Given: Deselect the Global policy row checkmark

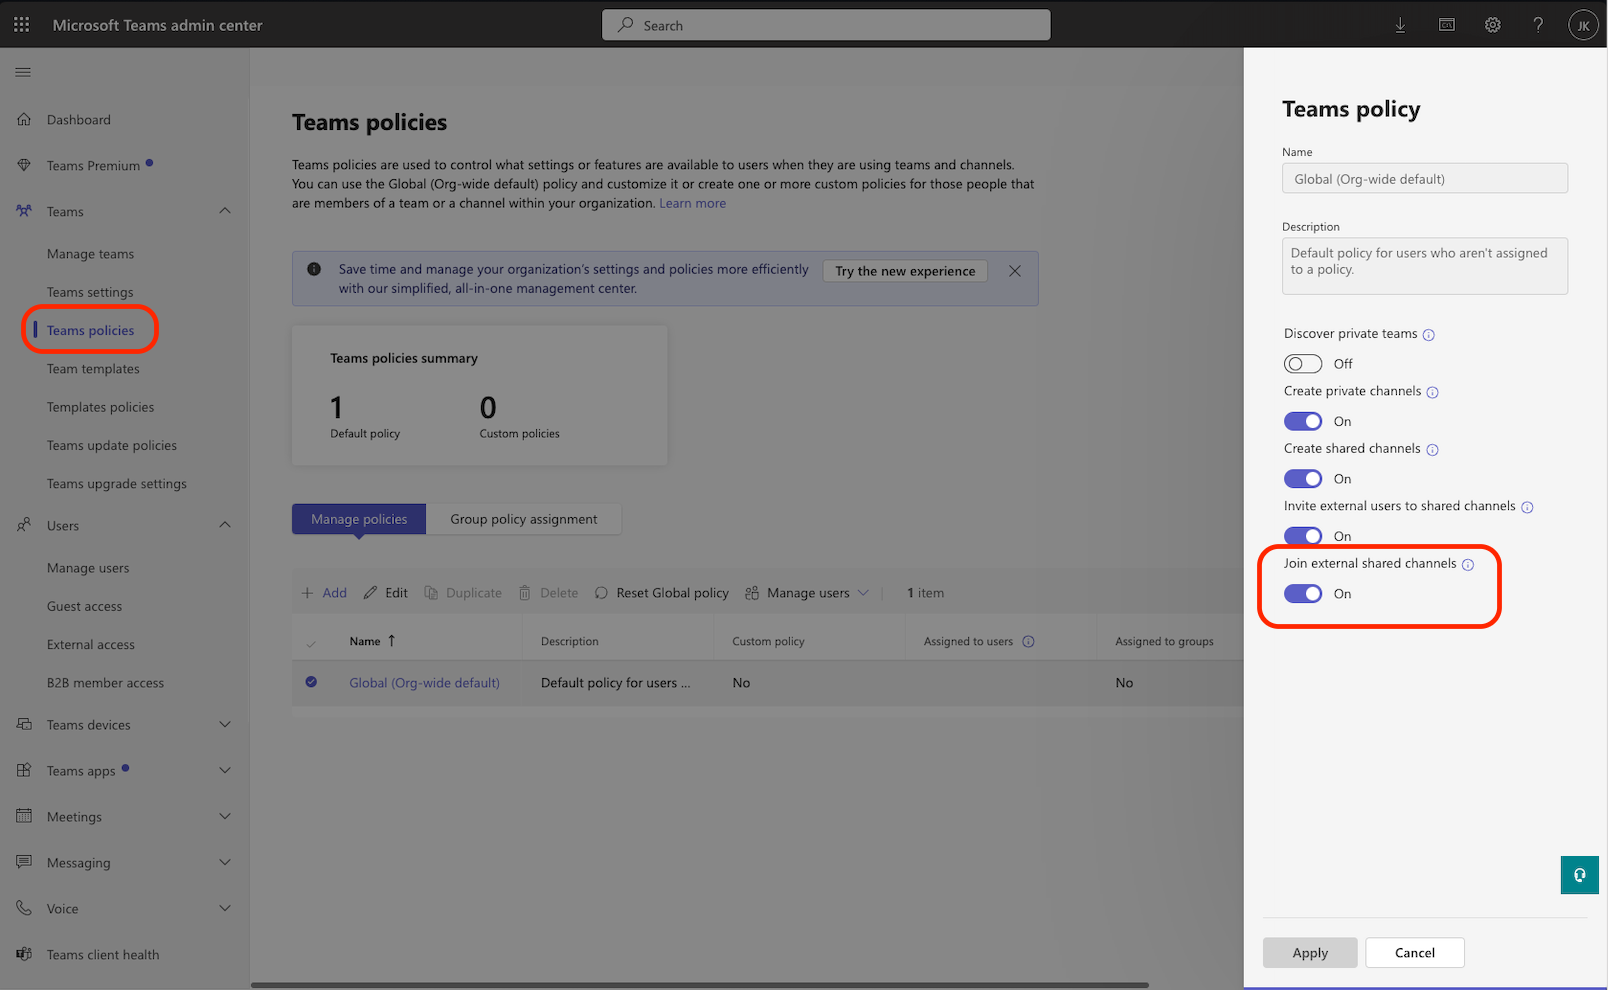Looking at the screenshot, I should pos(311,682).
